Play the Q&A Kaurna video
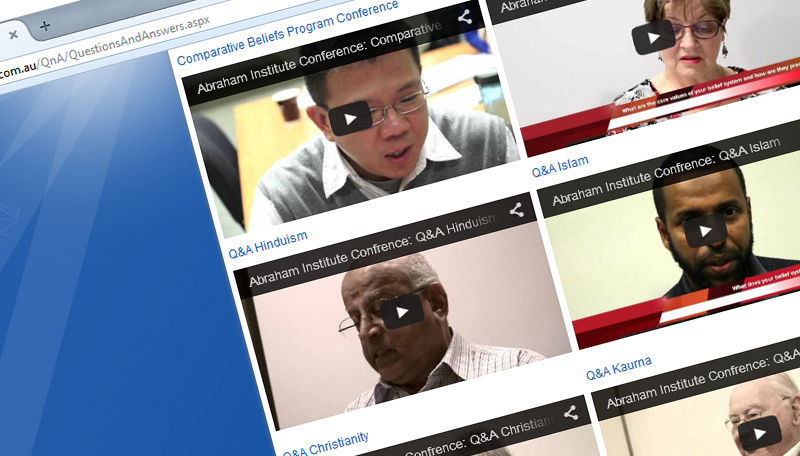 coord(760,433)
